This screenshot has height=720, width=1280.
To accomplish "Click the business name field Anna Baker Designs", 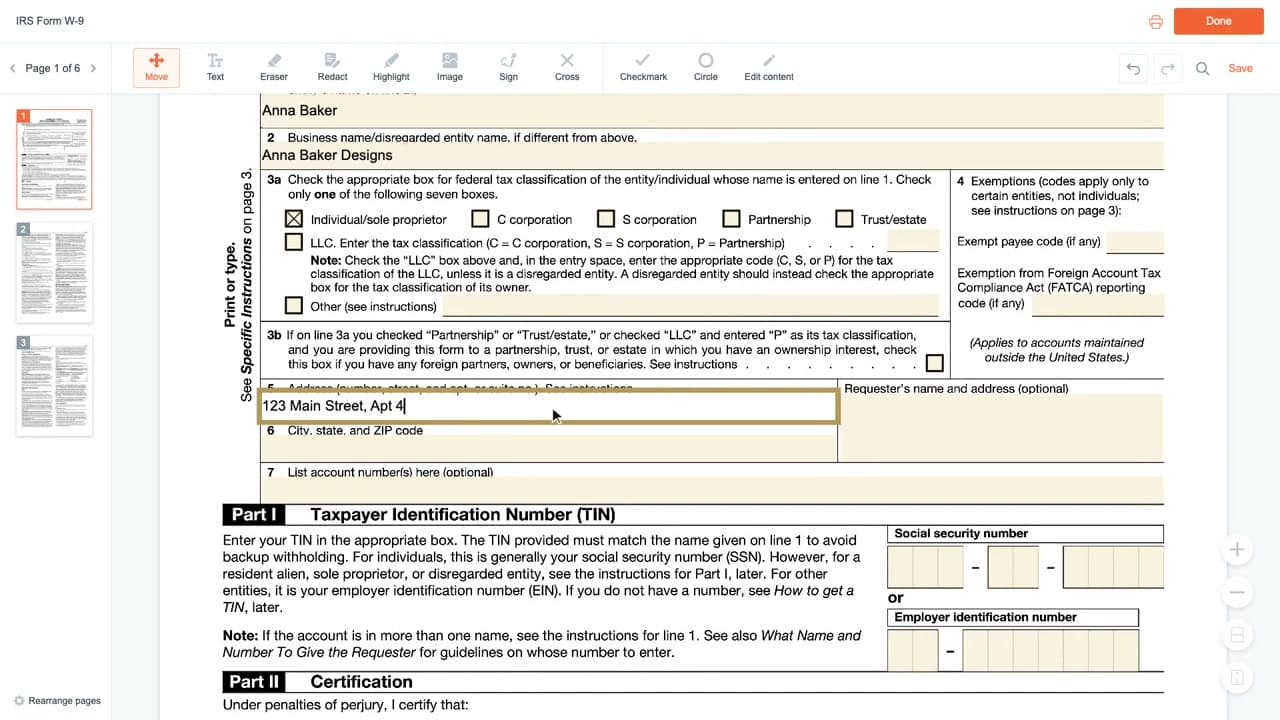I will click(712, 156).
